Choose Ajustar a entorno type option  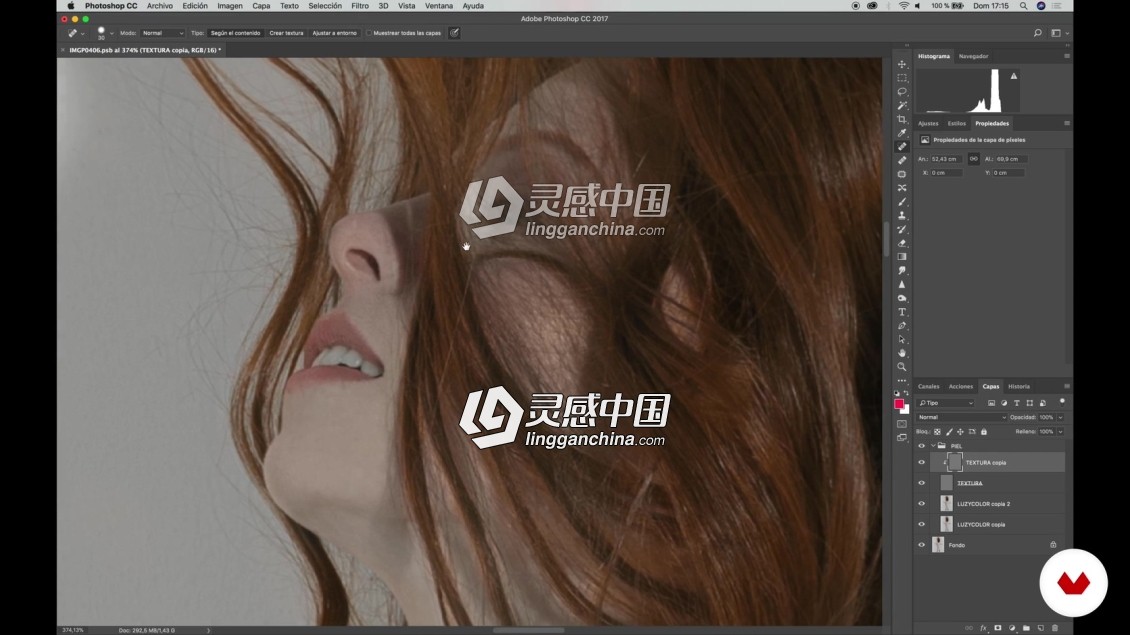334,33
